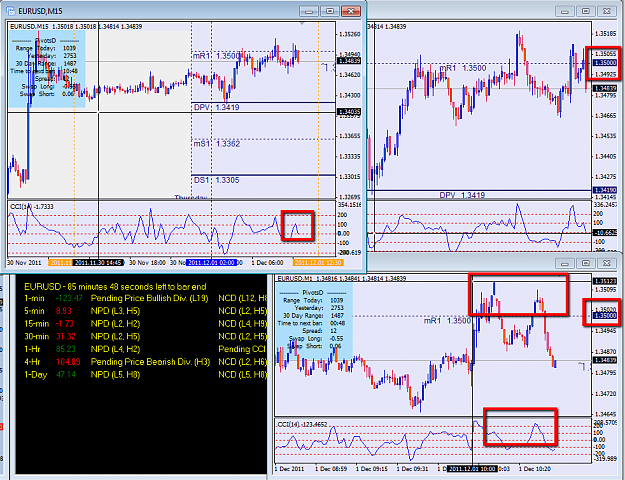Viewport: 625px width, 480px height.
Task: Click the Pending CCI entry in the 1-Hr row
Action: point(242,349)
